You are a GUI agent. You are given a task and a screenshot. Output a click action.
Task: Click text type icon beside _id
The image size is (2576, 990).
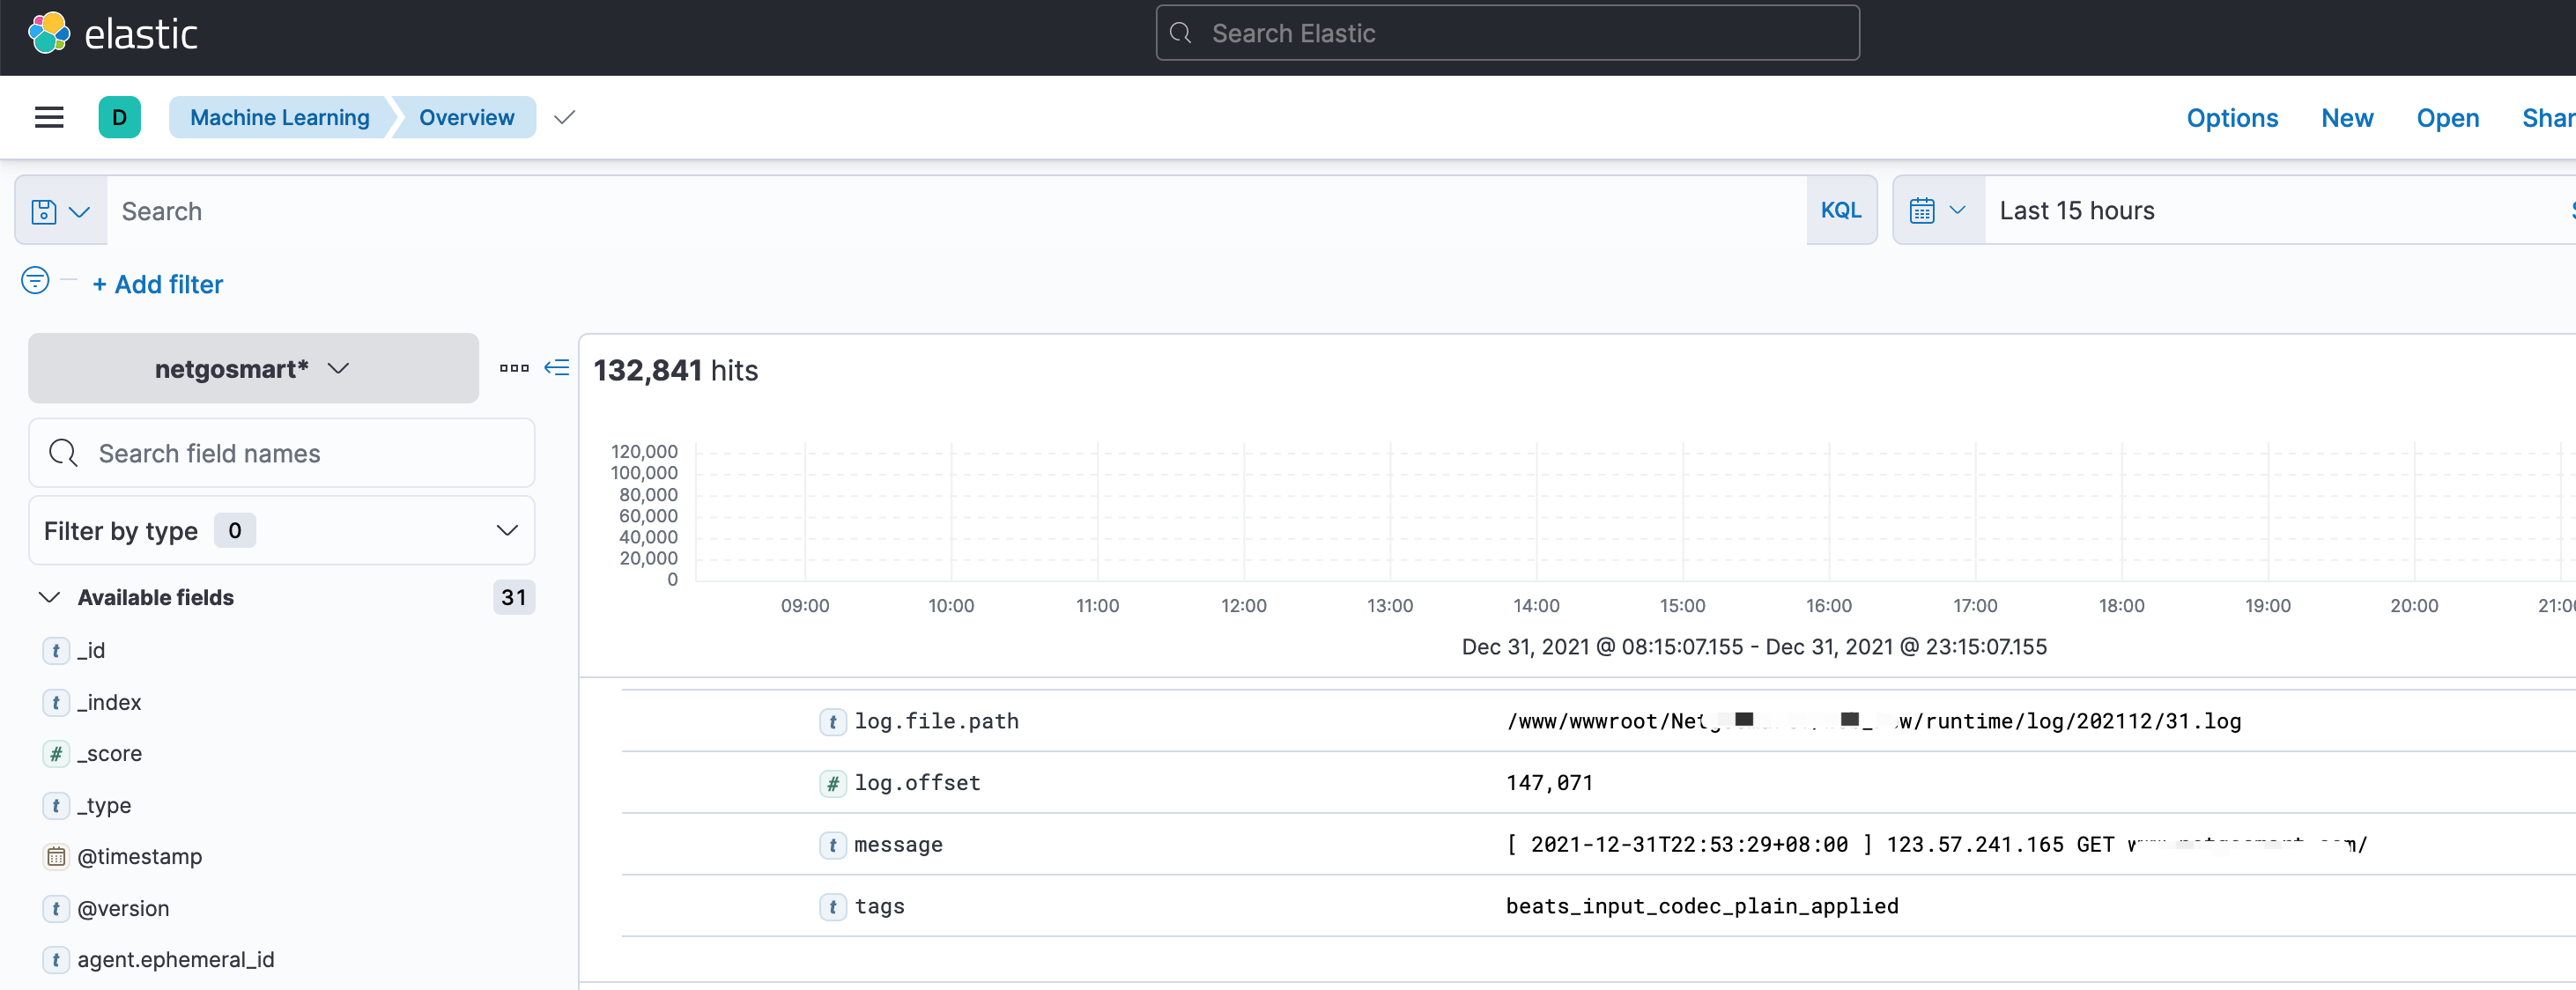pos(56,651)
